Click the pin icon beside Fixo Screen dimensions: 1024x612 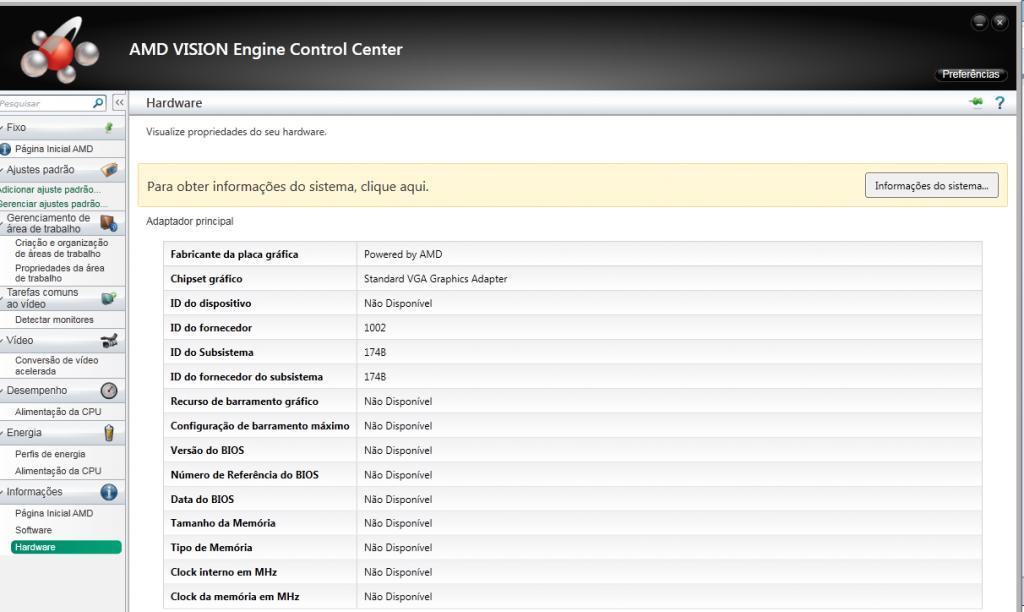(109, 127)
